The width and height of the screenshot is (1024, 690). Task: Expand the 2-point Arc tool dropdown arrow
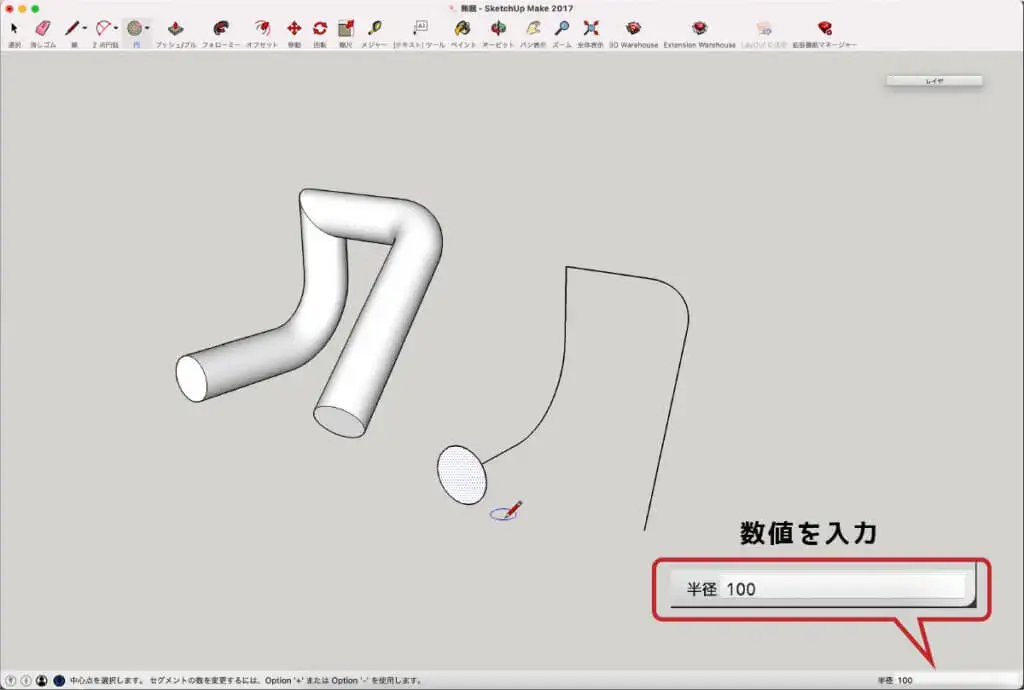(116, 29)
